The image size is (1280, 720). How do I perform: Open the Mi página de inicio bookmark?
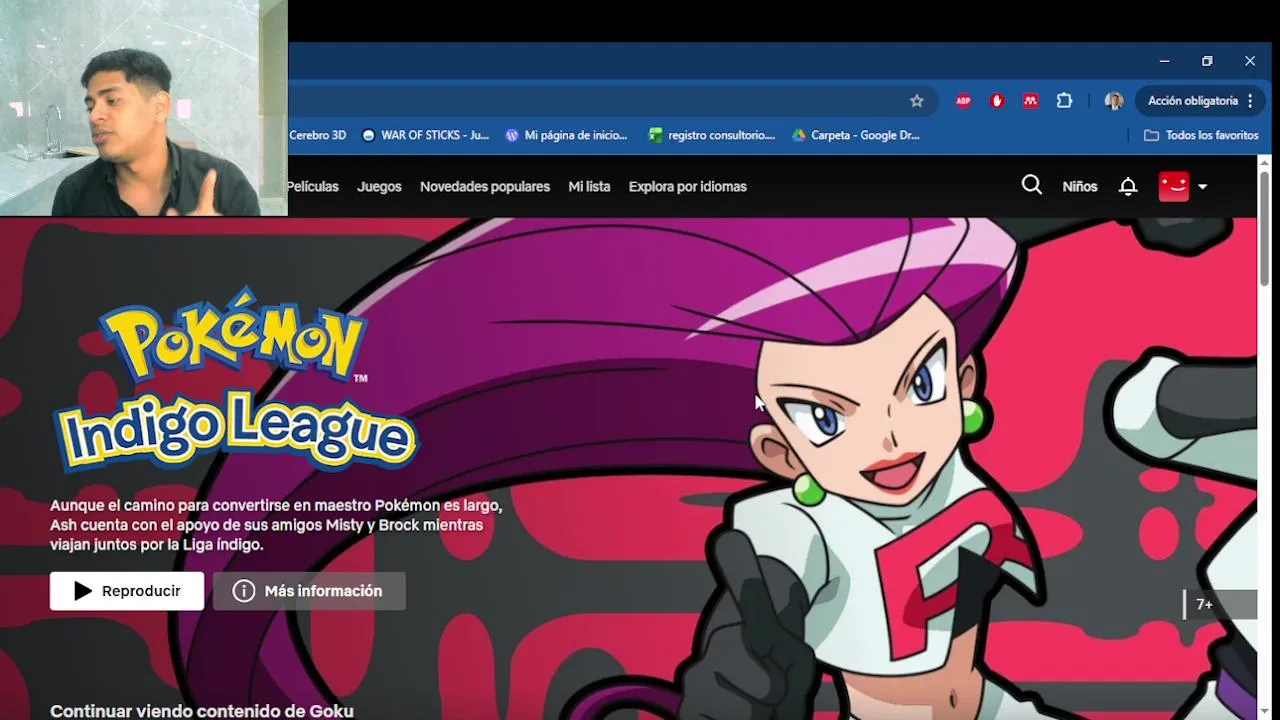(567, 135)
